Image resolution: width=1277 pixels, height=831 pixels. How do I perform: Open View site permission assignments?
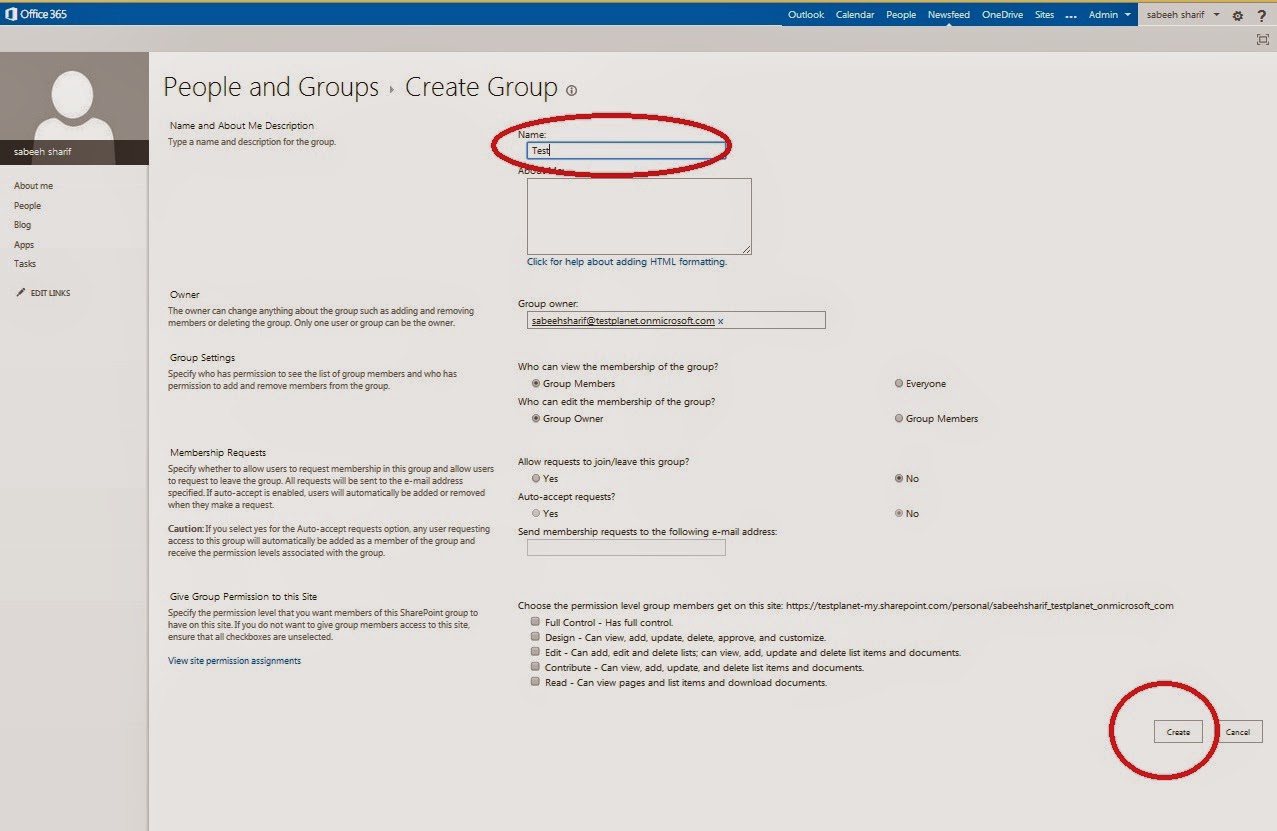[x=233, y=661]
